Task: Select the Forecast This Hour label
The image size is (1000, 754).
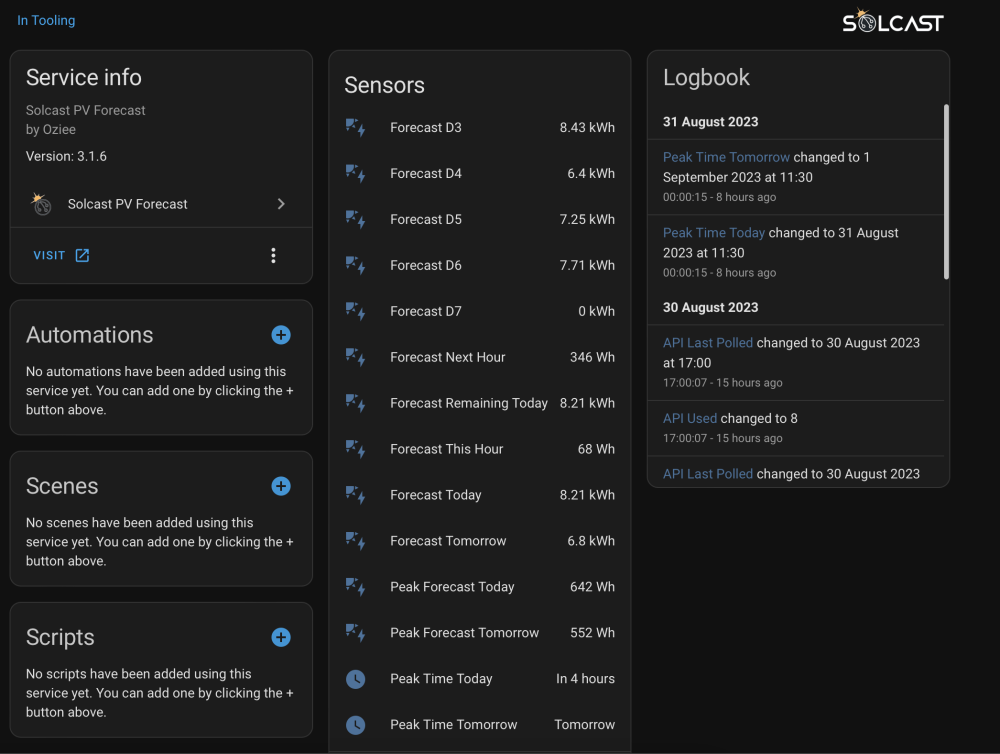Action: (446, 449)
